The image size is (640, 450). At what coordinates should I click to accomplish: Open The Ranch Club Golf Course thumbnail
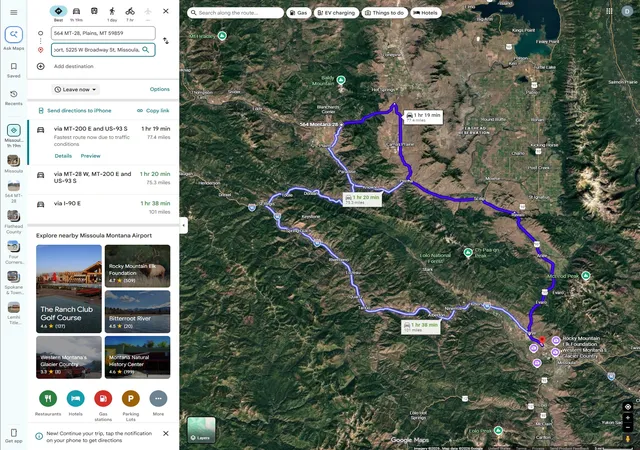tap(69, 289)
